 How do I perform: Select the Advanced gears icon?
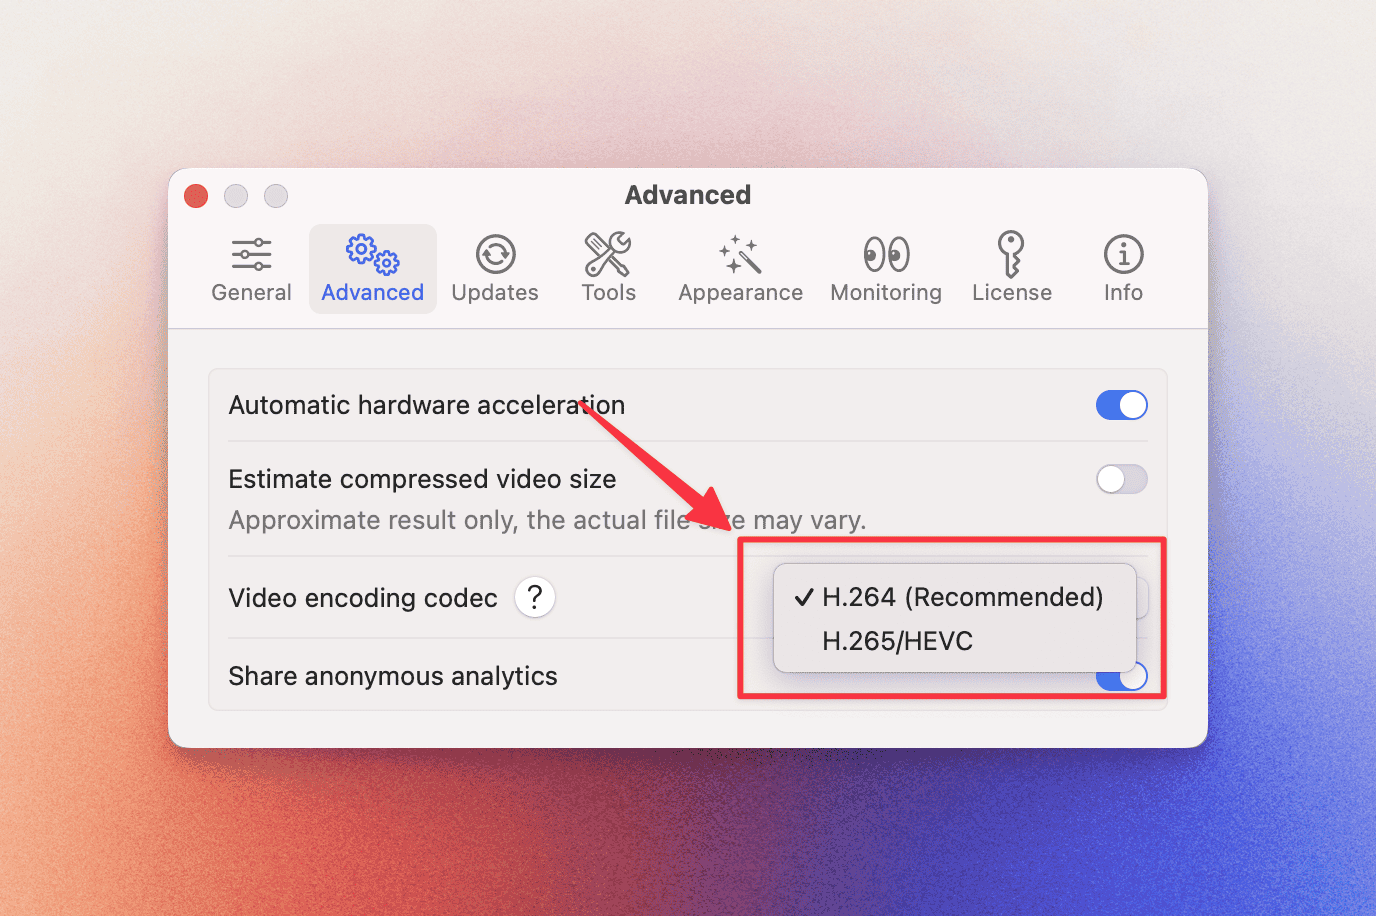(x=372, y=255)
